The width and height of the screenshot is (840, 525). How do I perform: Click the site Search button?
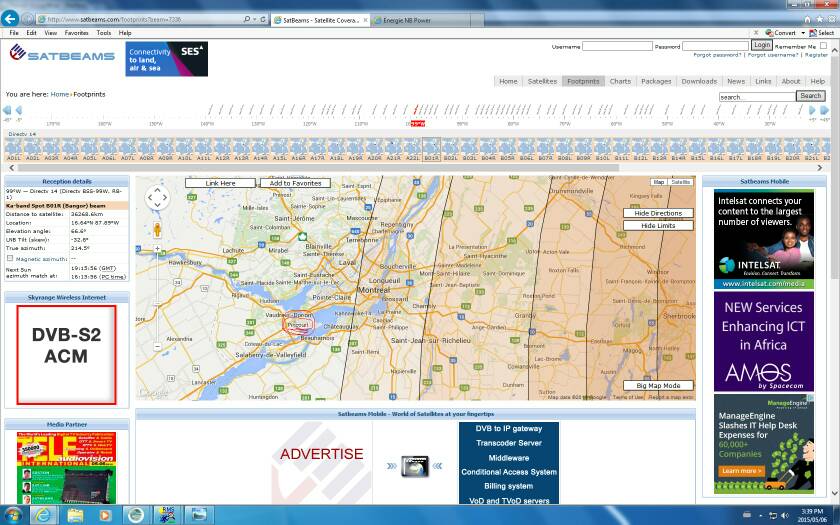coord(811,96)
